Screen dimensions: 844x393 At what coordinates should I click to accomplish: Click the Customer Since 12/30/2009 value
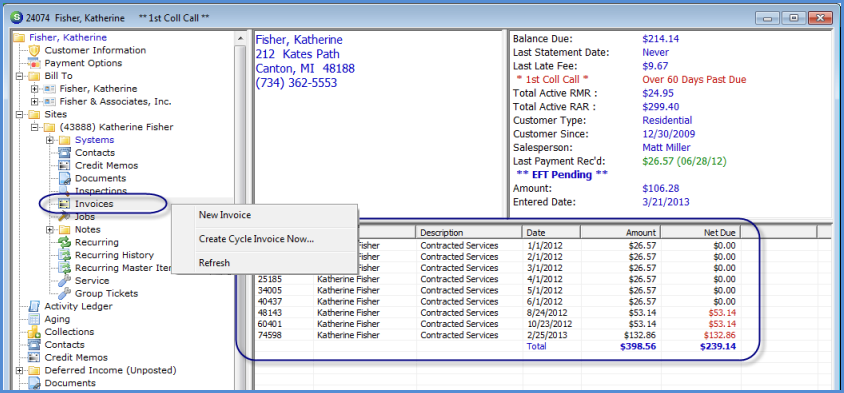tap(669, 134)
